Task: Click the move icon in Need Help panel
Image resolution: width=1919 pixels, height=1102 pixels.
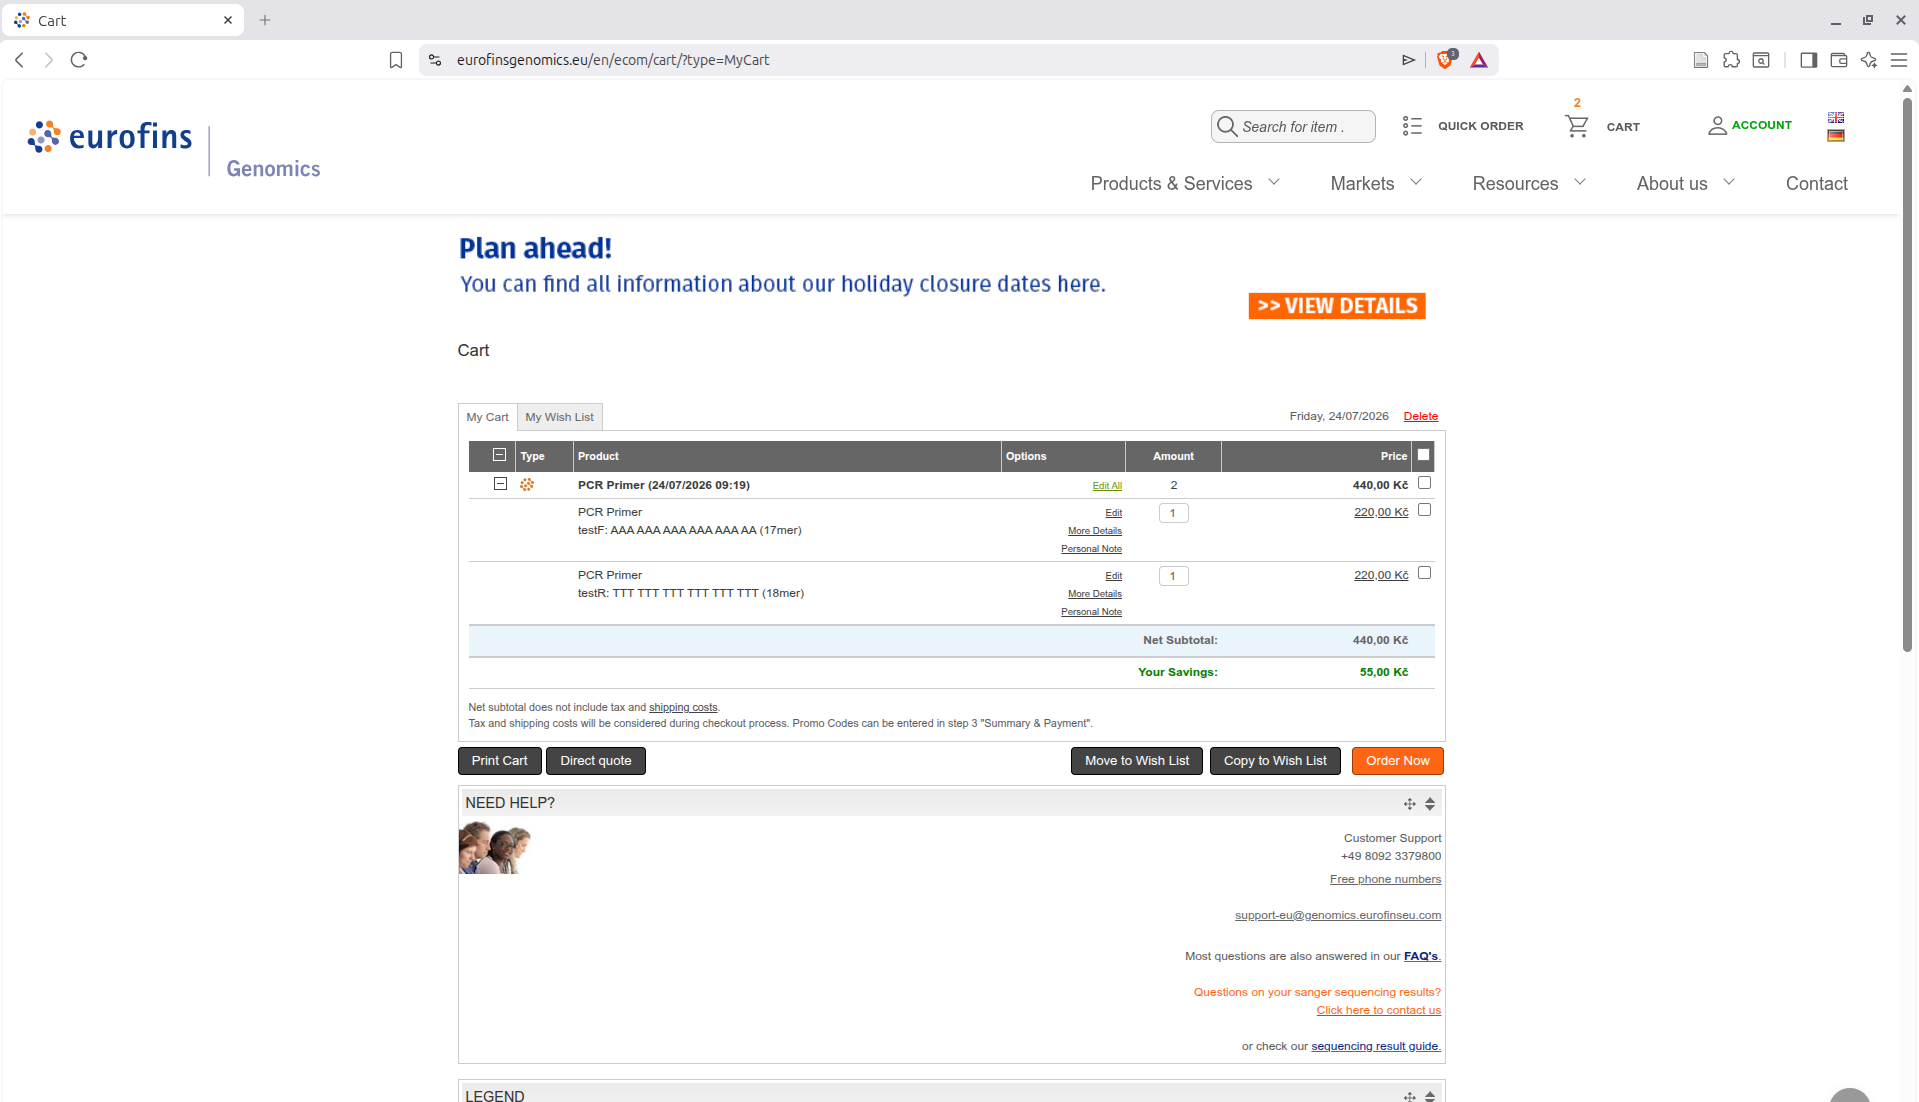Action: pyautogui.click(x=1409, y=804)
